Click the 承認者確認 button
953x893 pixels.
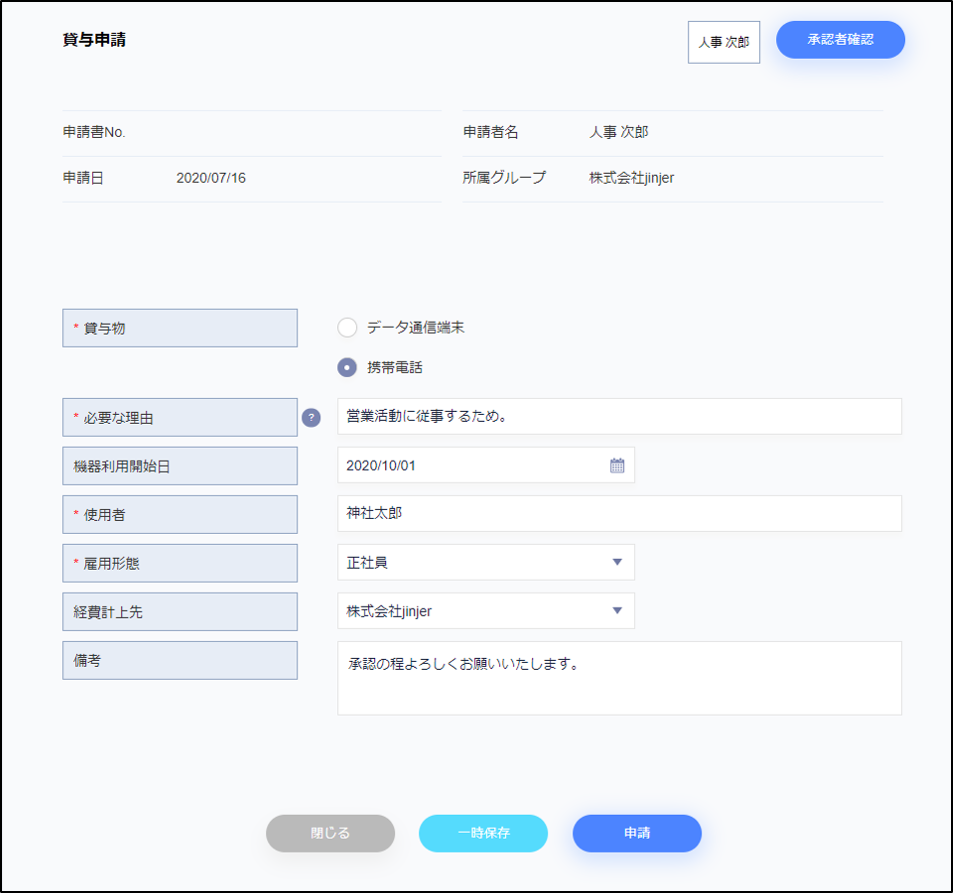(x=840, y=40)
